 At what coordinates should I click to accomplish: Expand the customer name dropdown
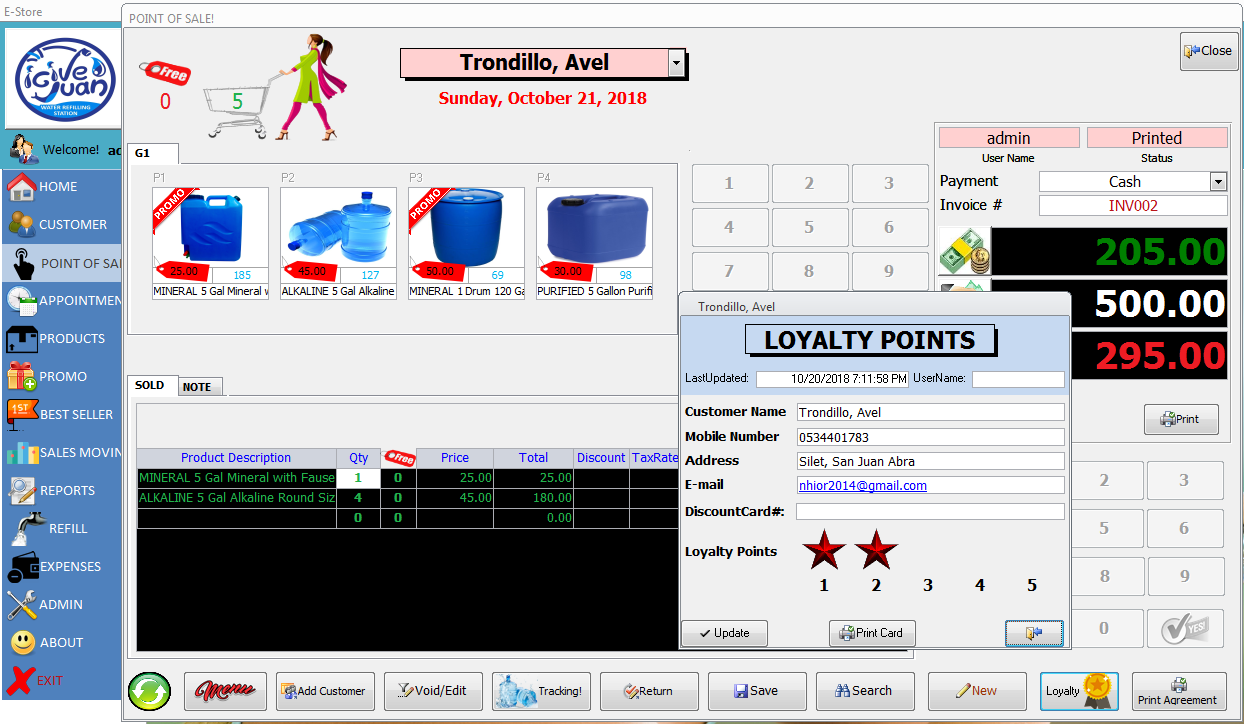coord(676,63)
